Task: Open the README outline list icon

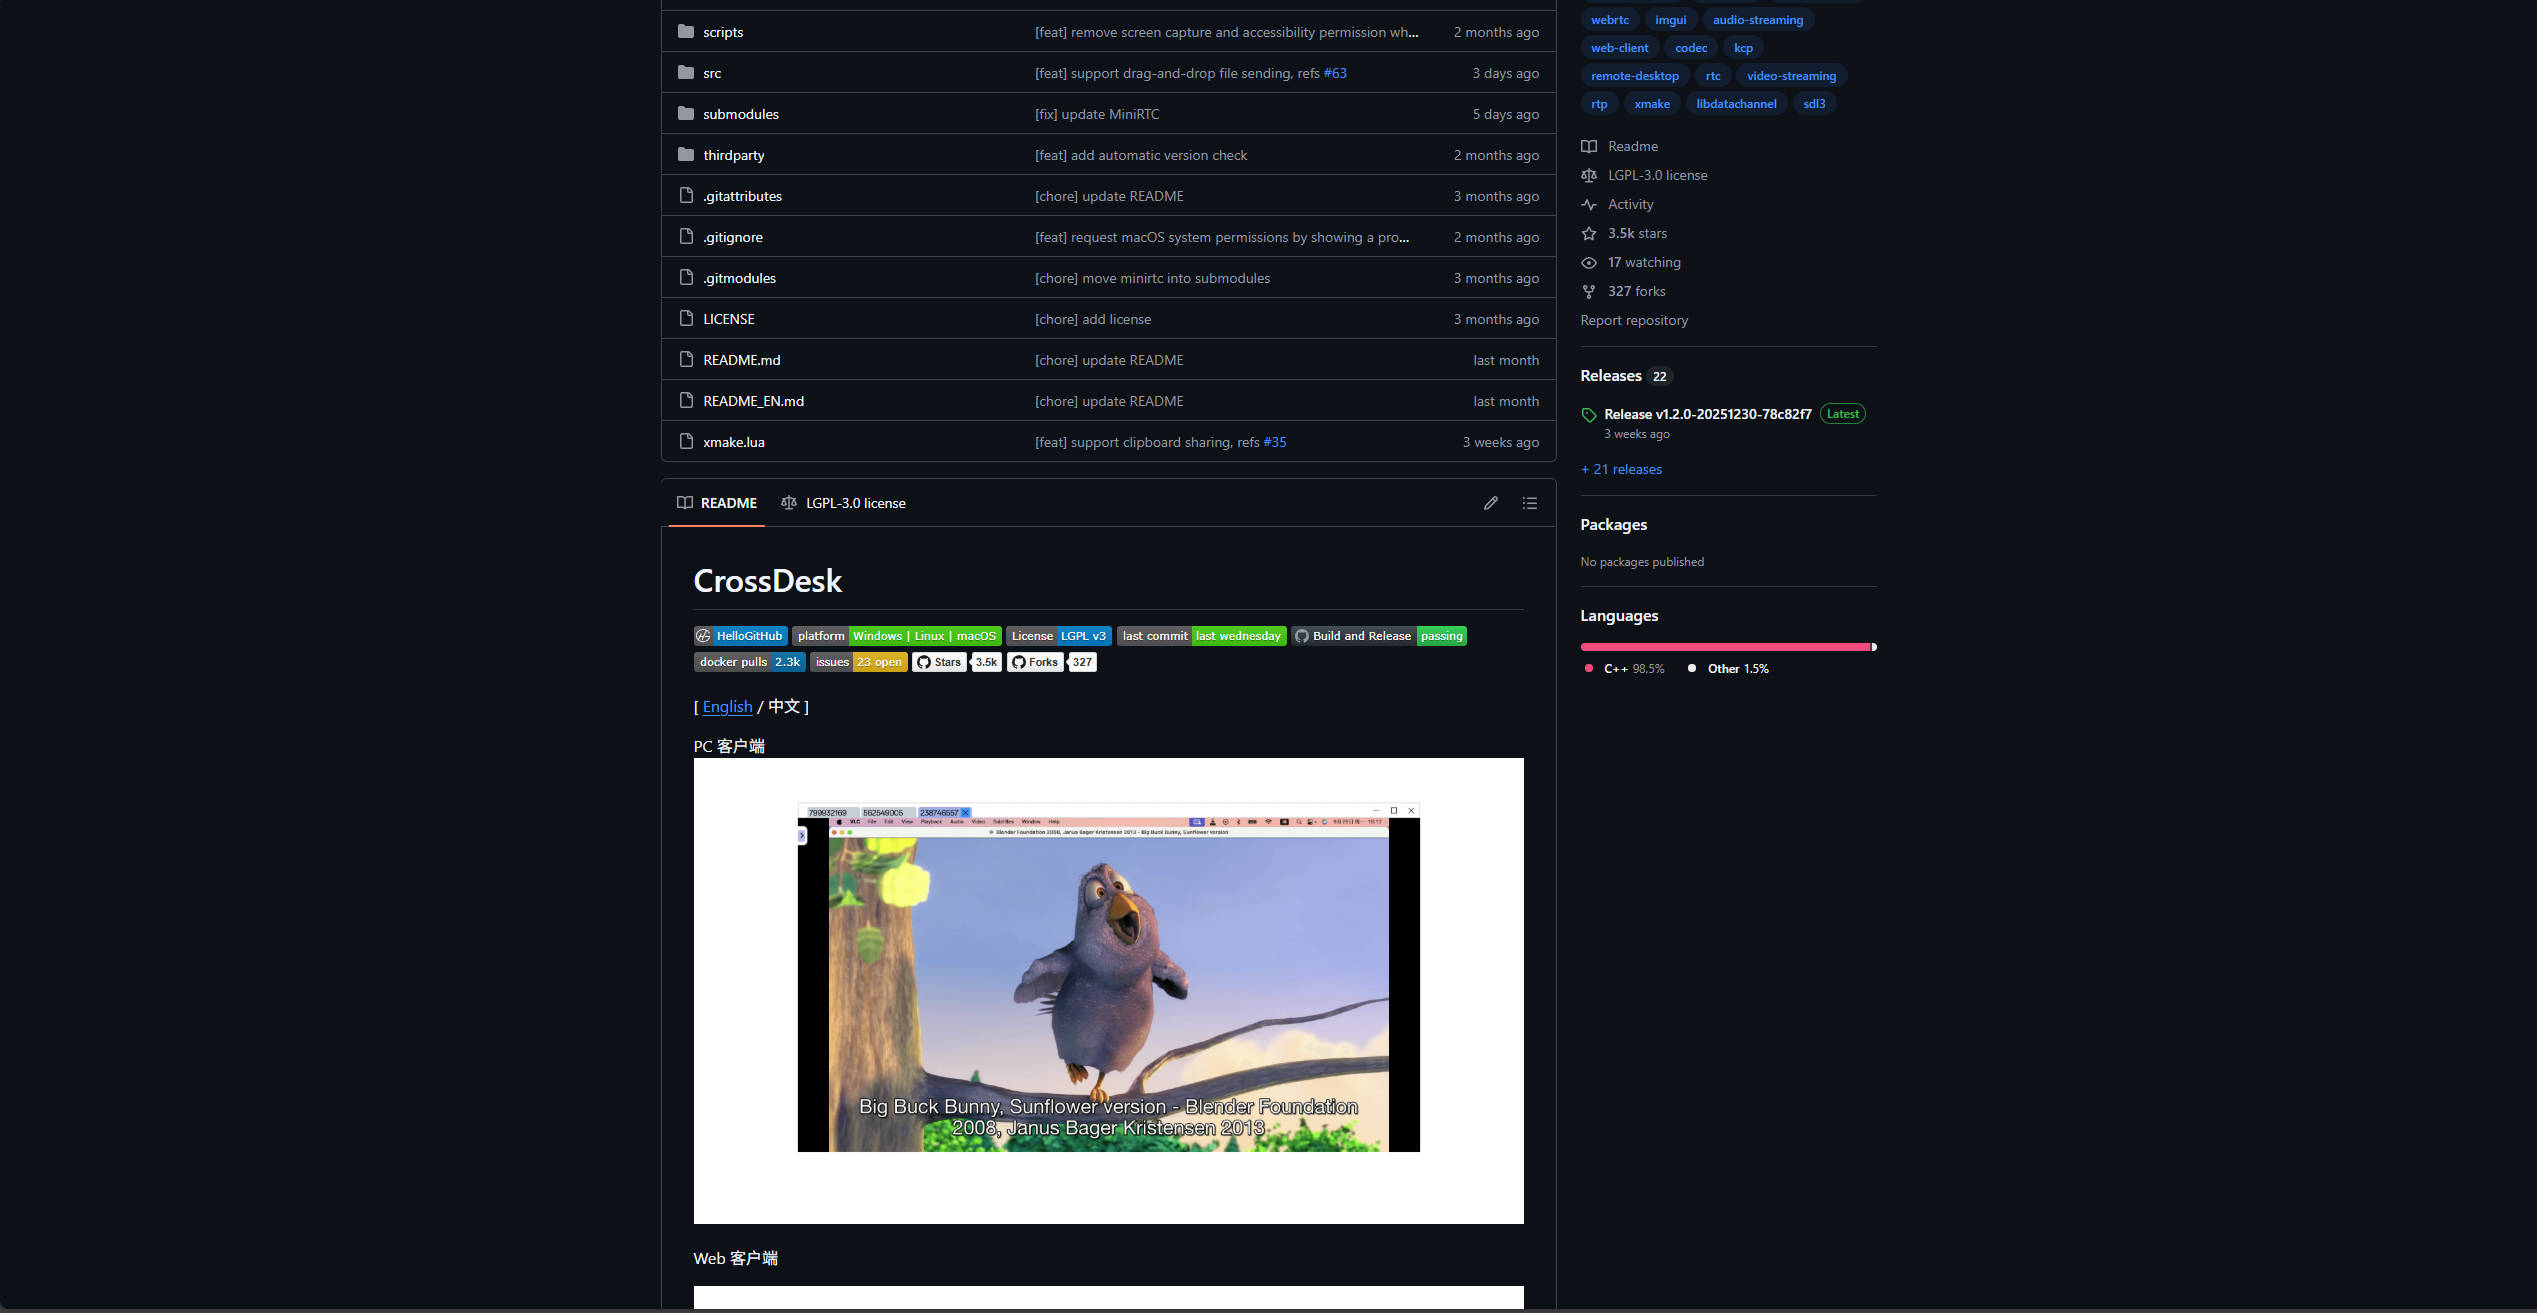Action: (x=1529, y=503)
